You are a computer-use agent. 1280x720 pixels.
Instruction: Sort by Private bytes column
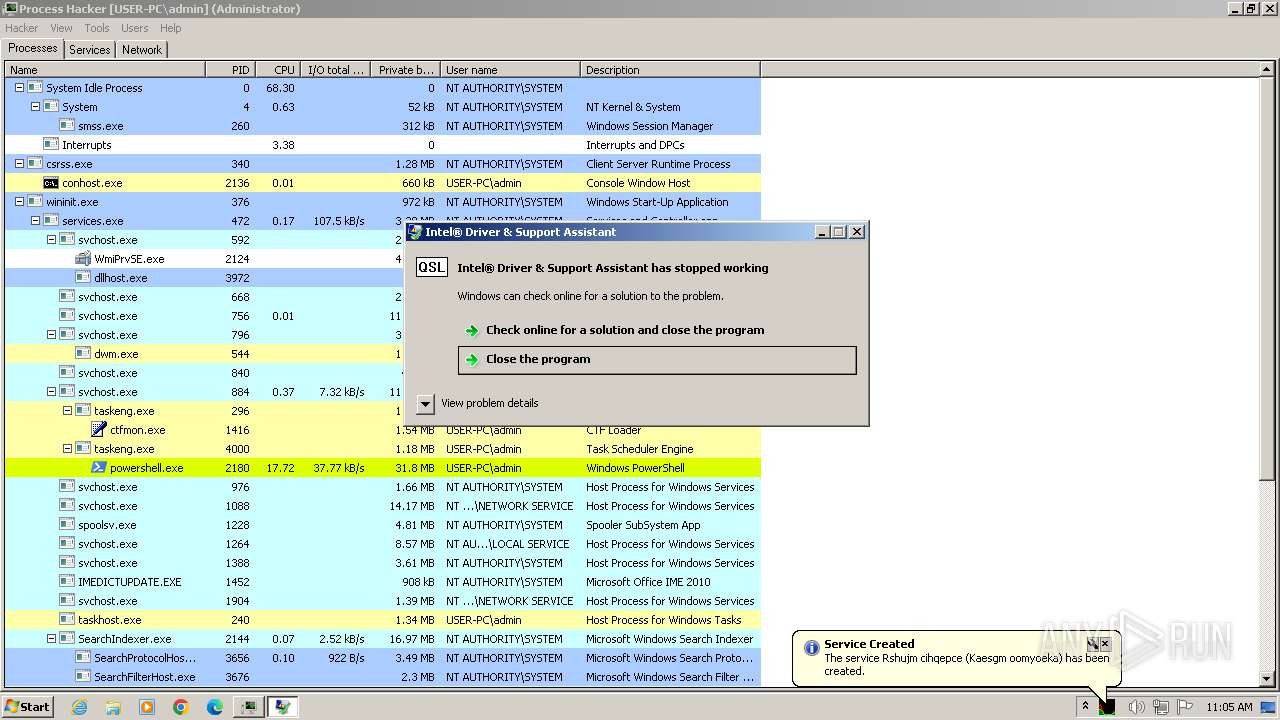[405, 70]
